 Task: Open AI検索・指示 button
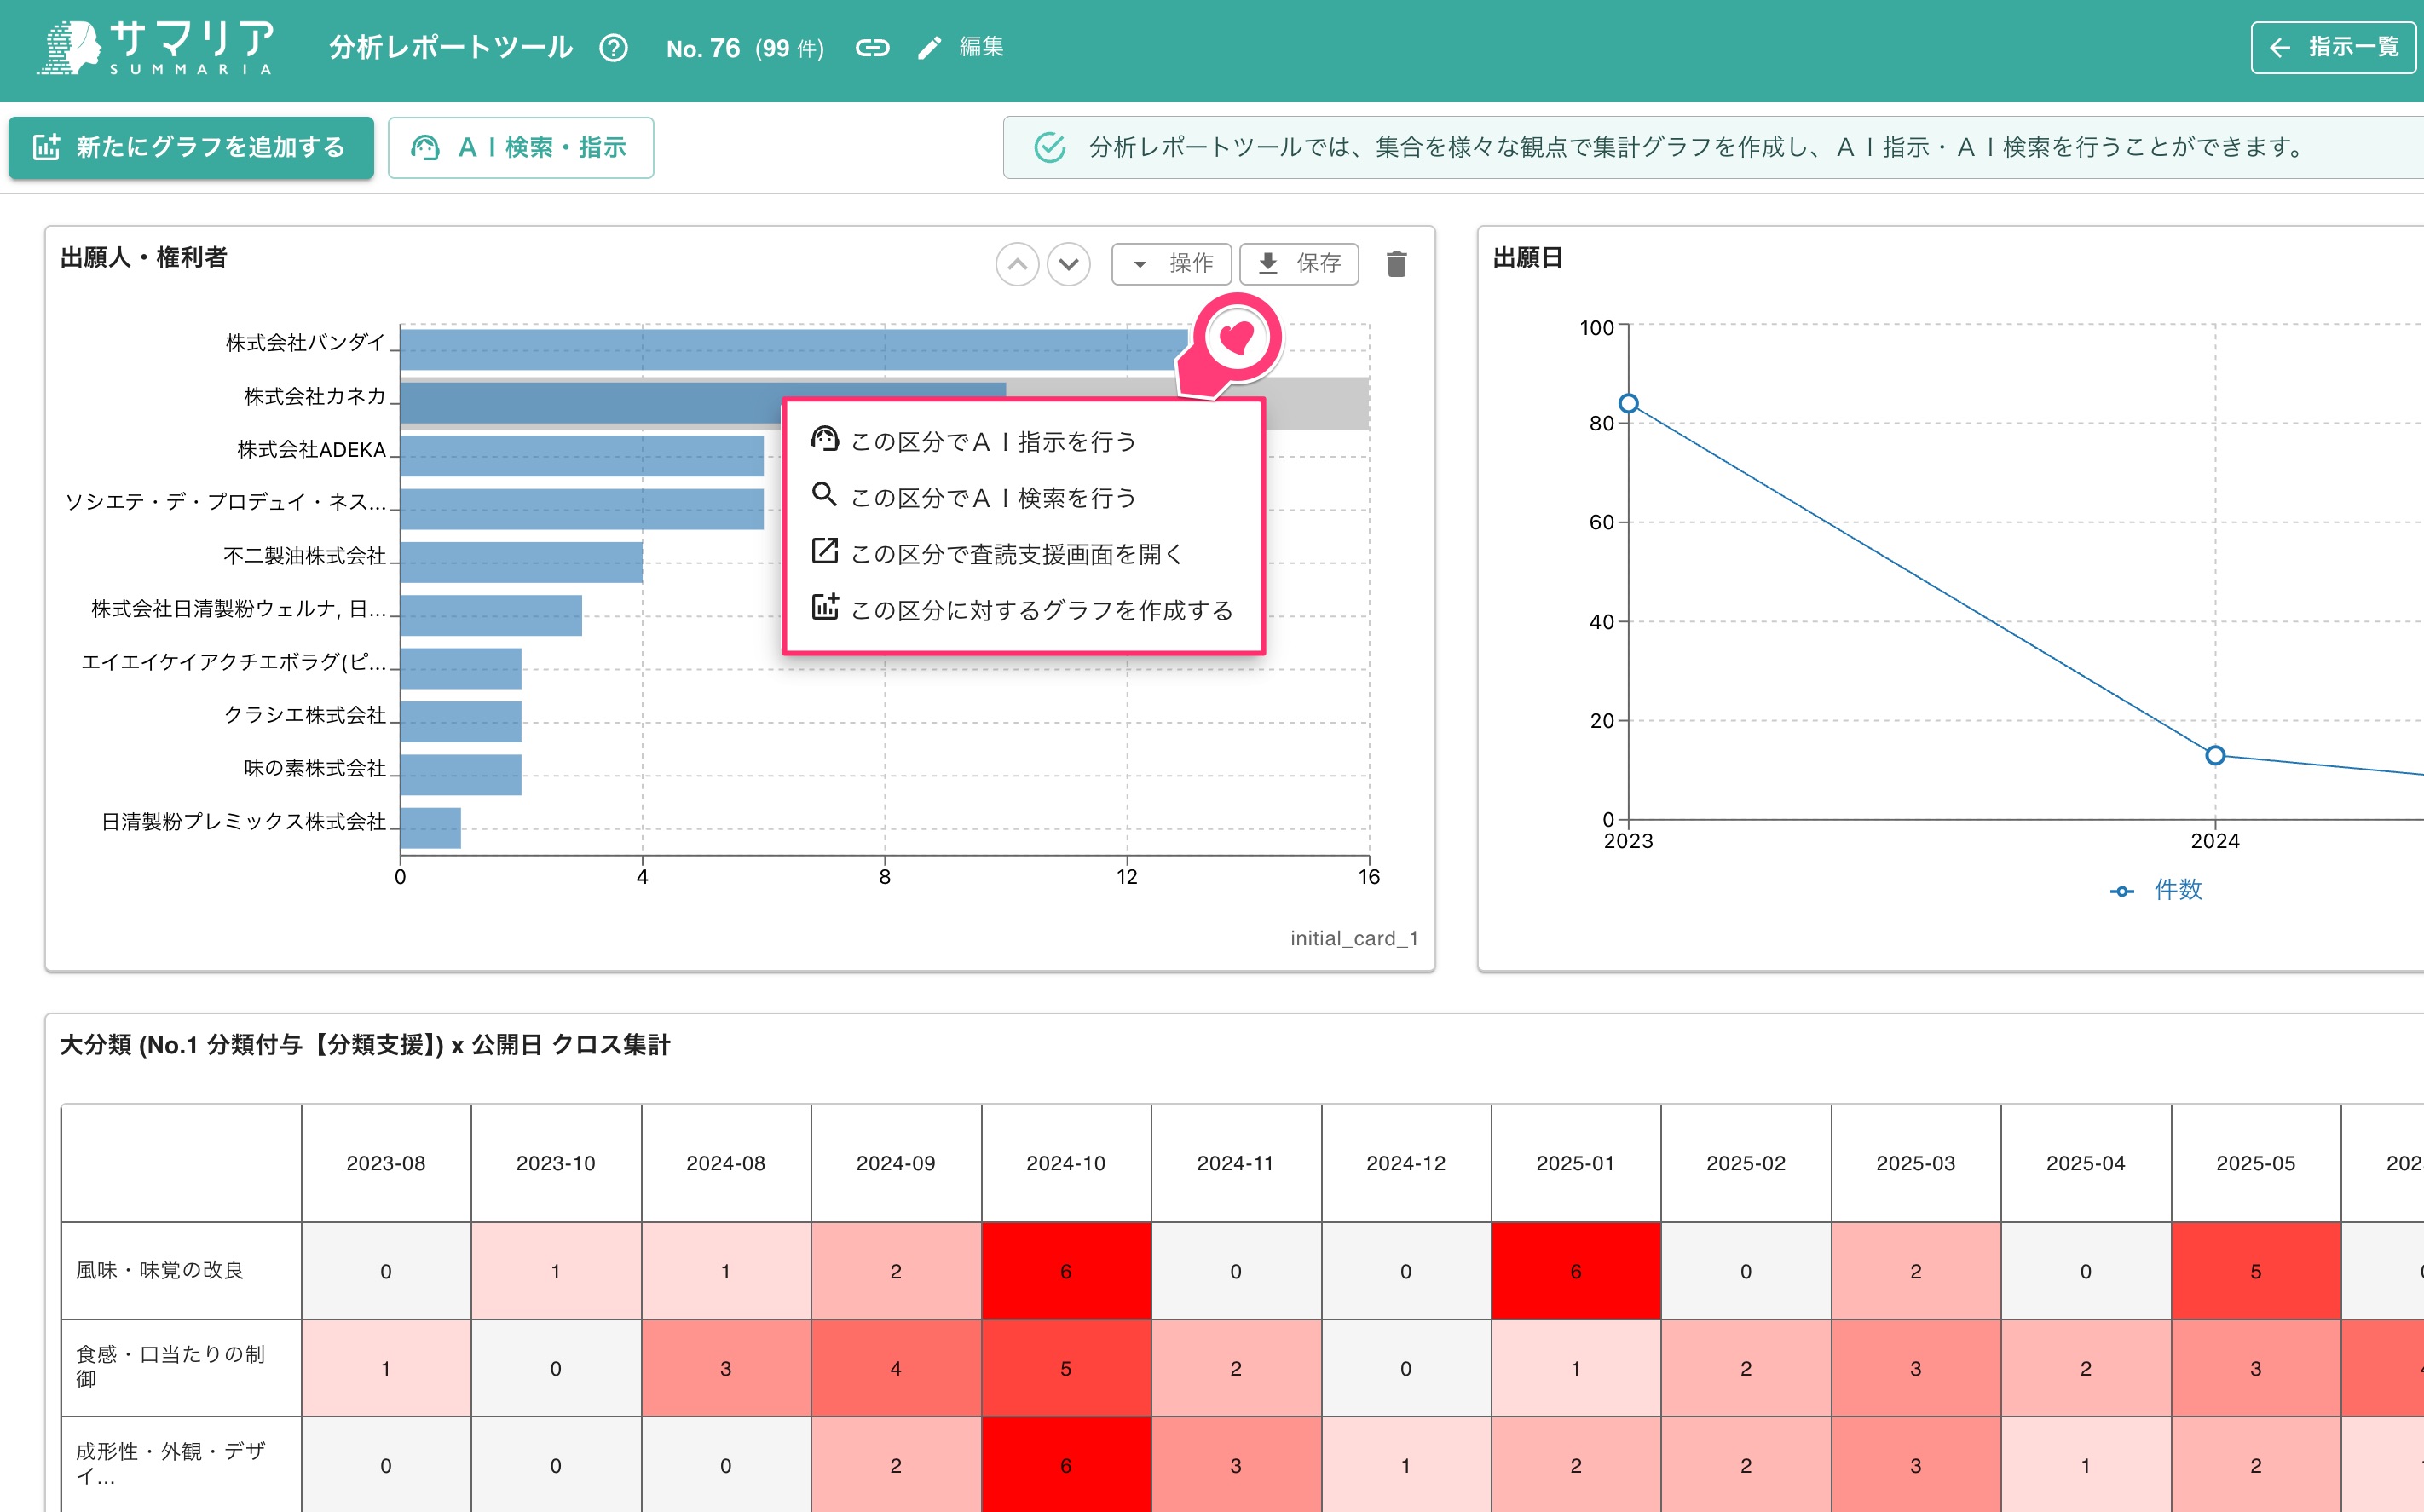click(521, 148)
